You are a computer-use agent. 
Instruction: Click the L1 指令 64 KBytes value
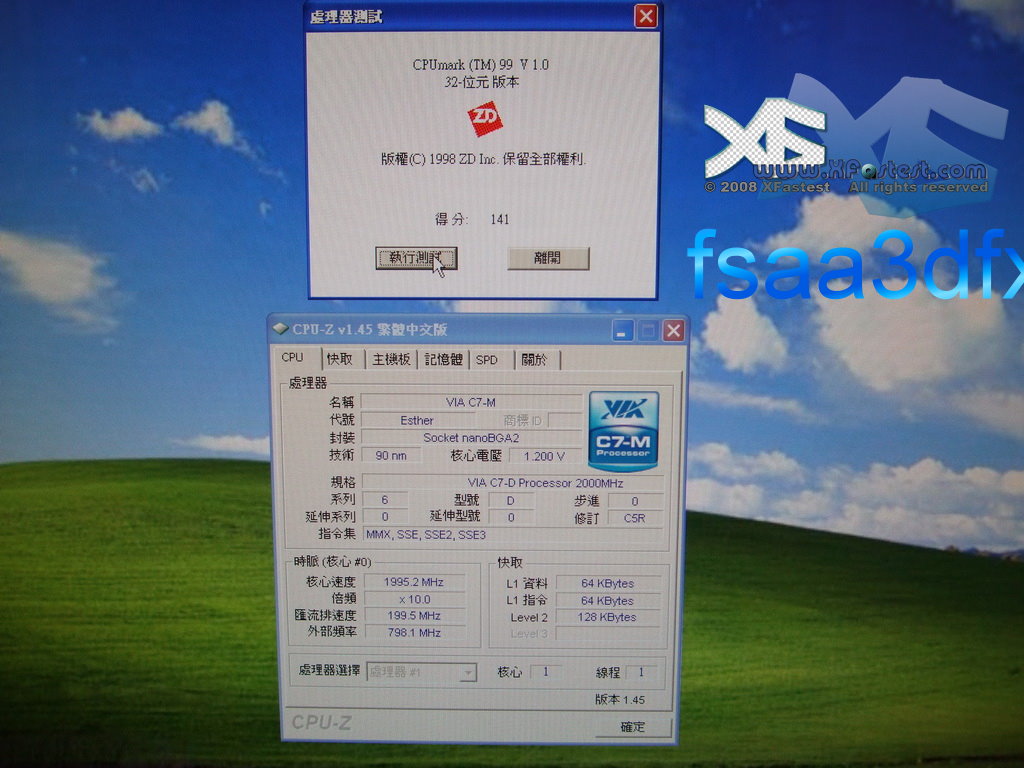(x=607, y=600)
